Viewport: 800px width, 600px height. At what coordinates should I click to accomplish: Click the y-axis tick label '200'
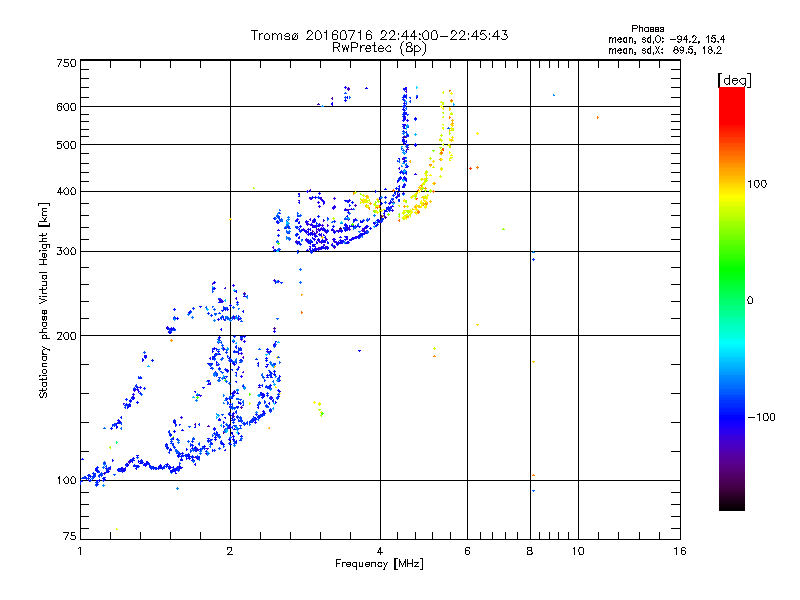click(x=66, y=336)
